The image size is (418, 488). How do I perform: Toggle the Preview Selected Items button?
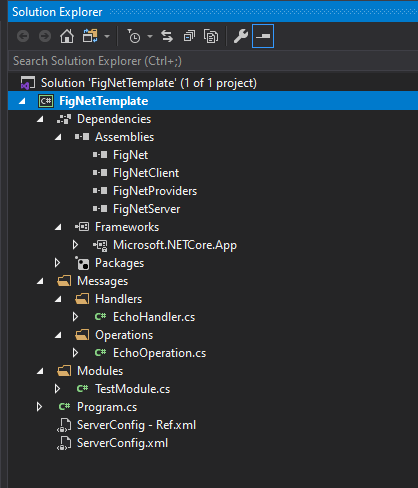click(x=263, y=36)
